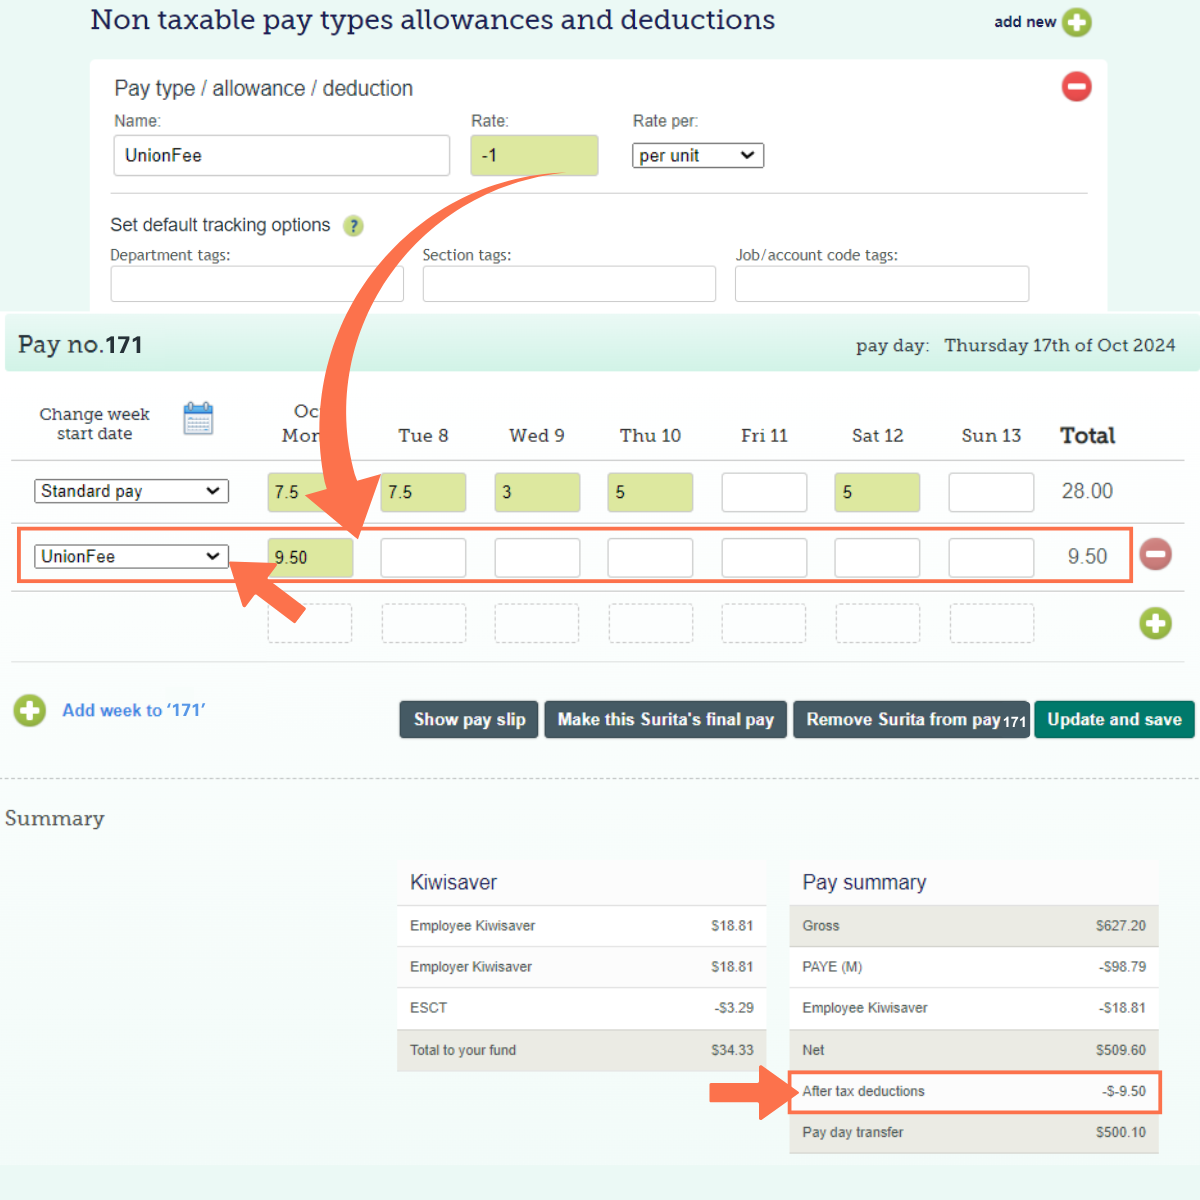Click Remove Surita from pay 171
1200x1200 pixels.
(x=910, y=719)
